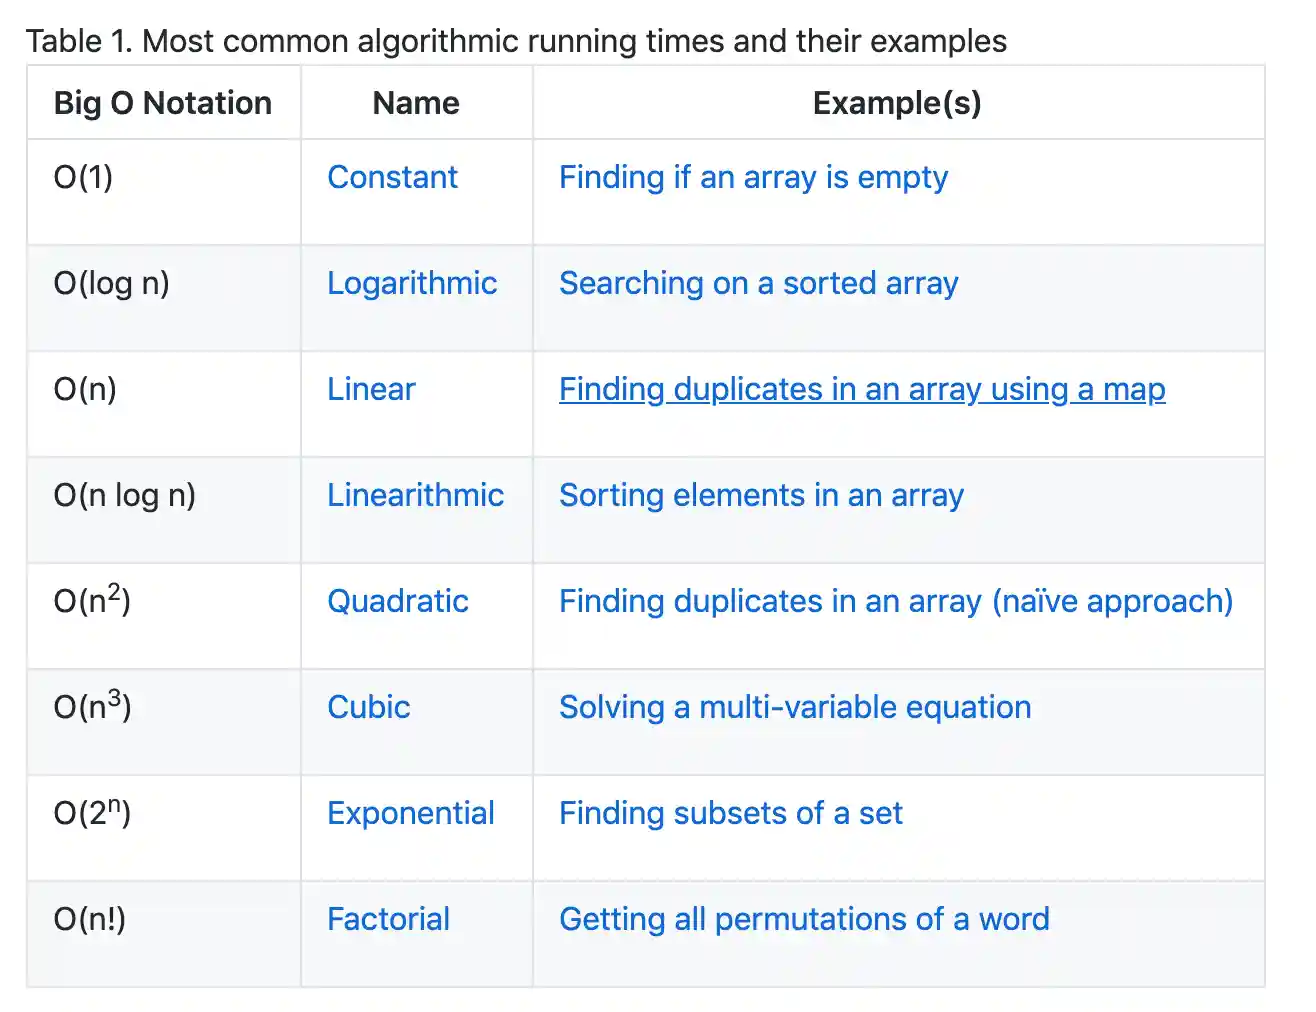Click the 'Big O Notation' column header
Image resolution: width=1316 pixels, height=1012 pixels.
point(163,103)
